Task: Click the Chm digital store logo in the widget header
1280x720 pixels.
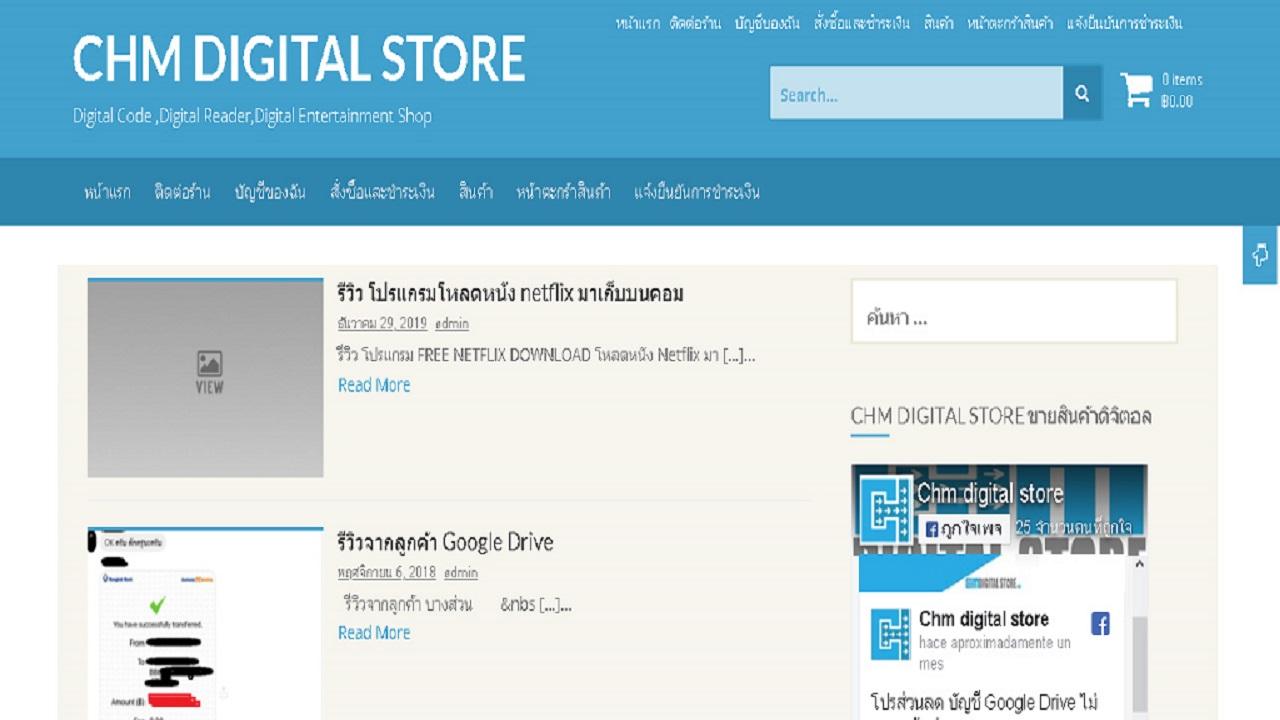Action: click(x=886, y=509)
